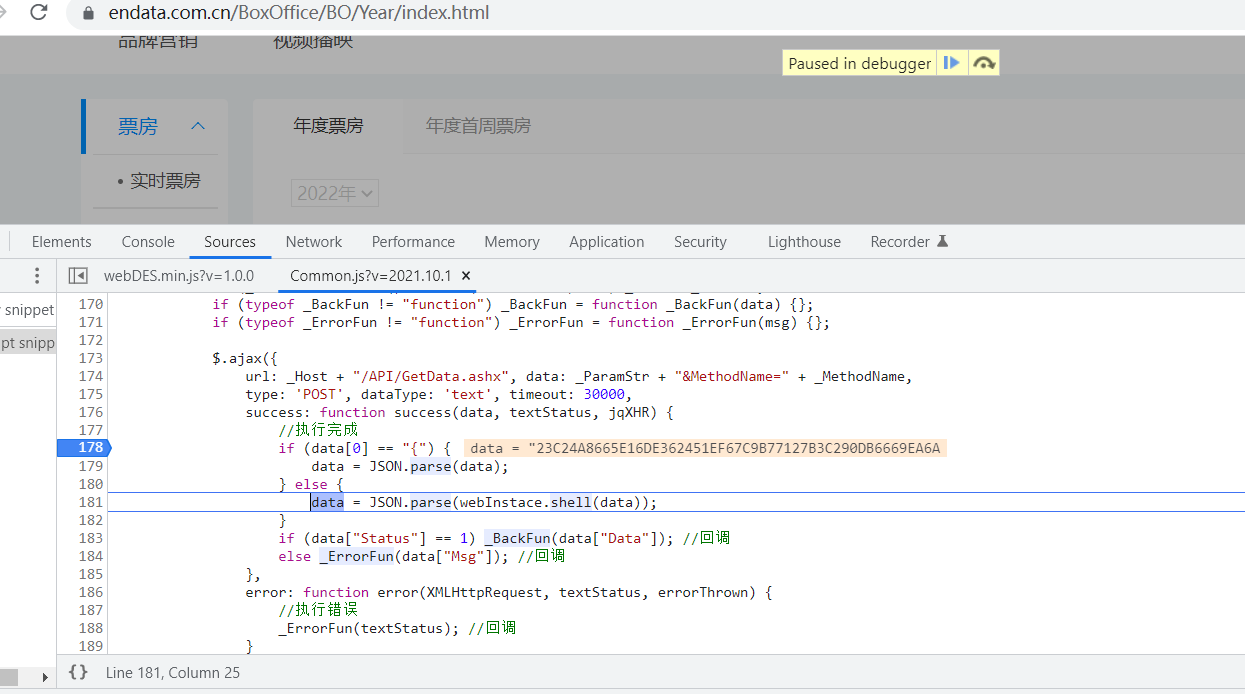Click line number 174 in gutter
The height and width of the screenshot is (694, 1245).
(91, 376)
